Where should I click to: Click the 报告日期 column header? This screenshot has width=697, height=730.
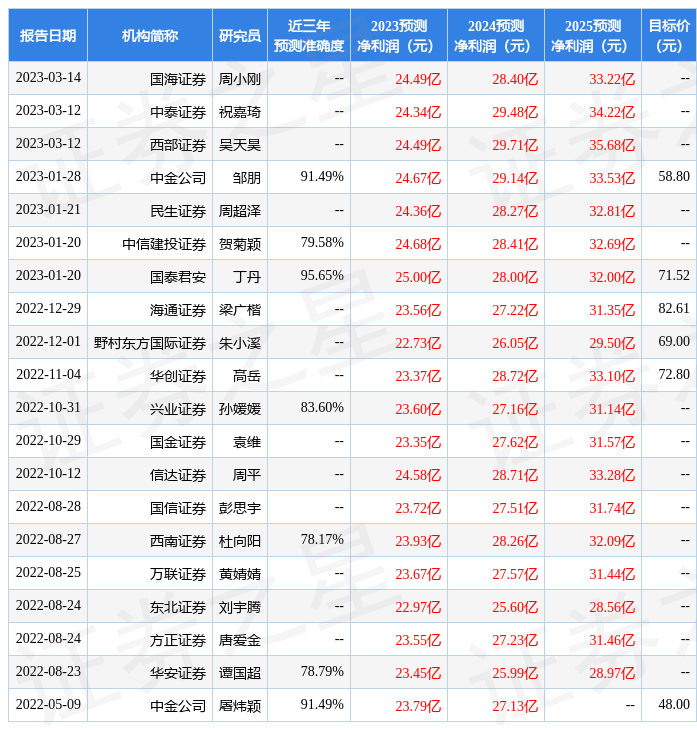(48, 35)
